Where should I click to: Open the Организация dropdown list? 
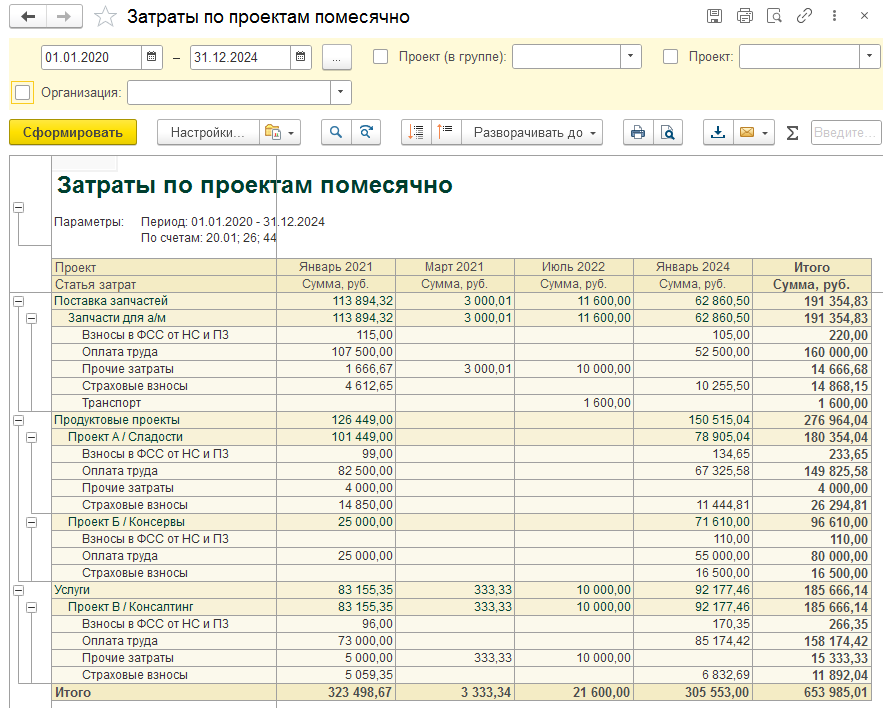[x=340, y=93]
